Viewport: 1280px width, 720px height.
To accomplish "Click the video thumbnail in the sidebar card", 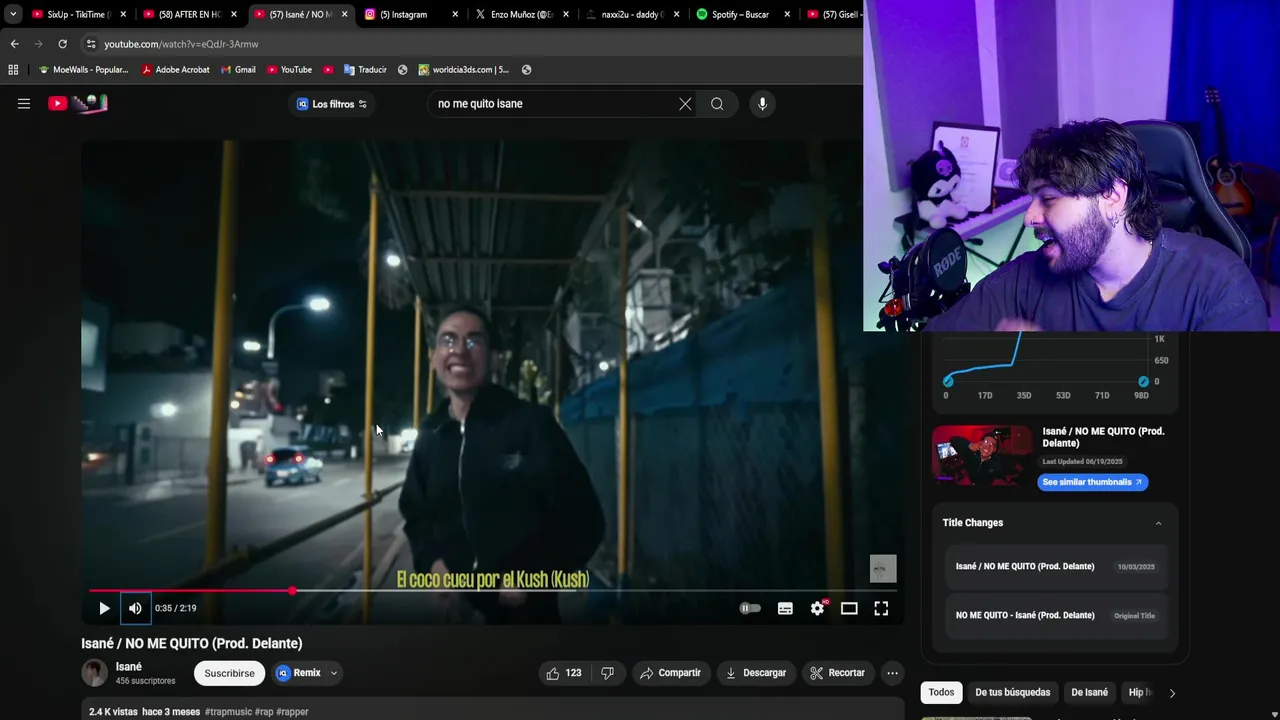I will click(x=982, y=456).
